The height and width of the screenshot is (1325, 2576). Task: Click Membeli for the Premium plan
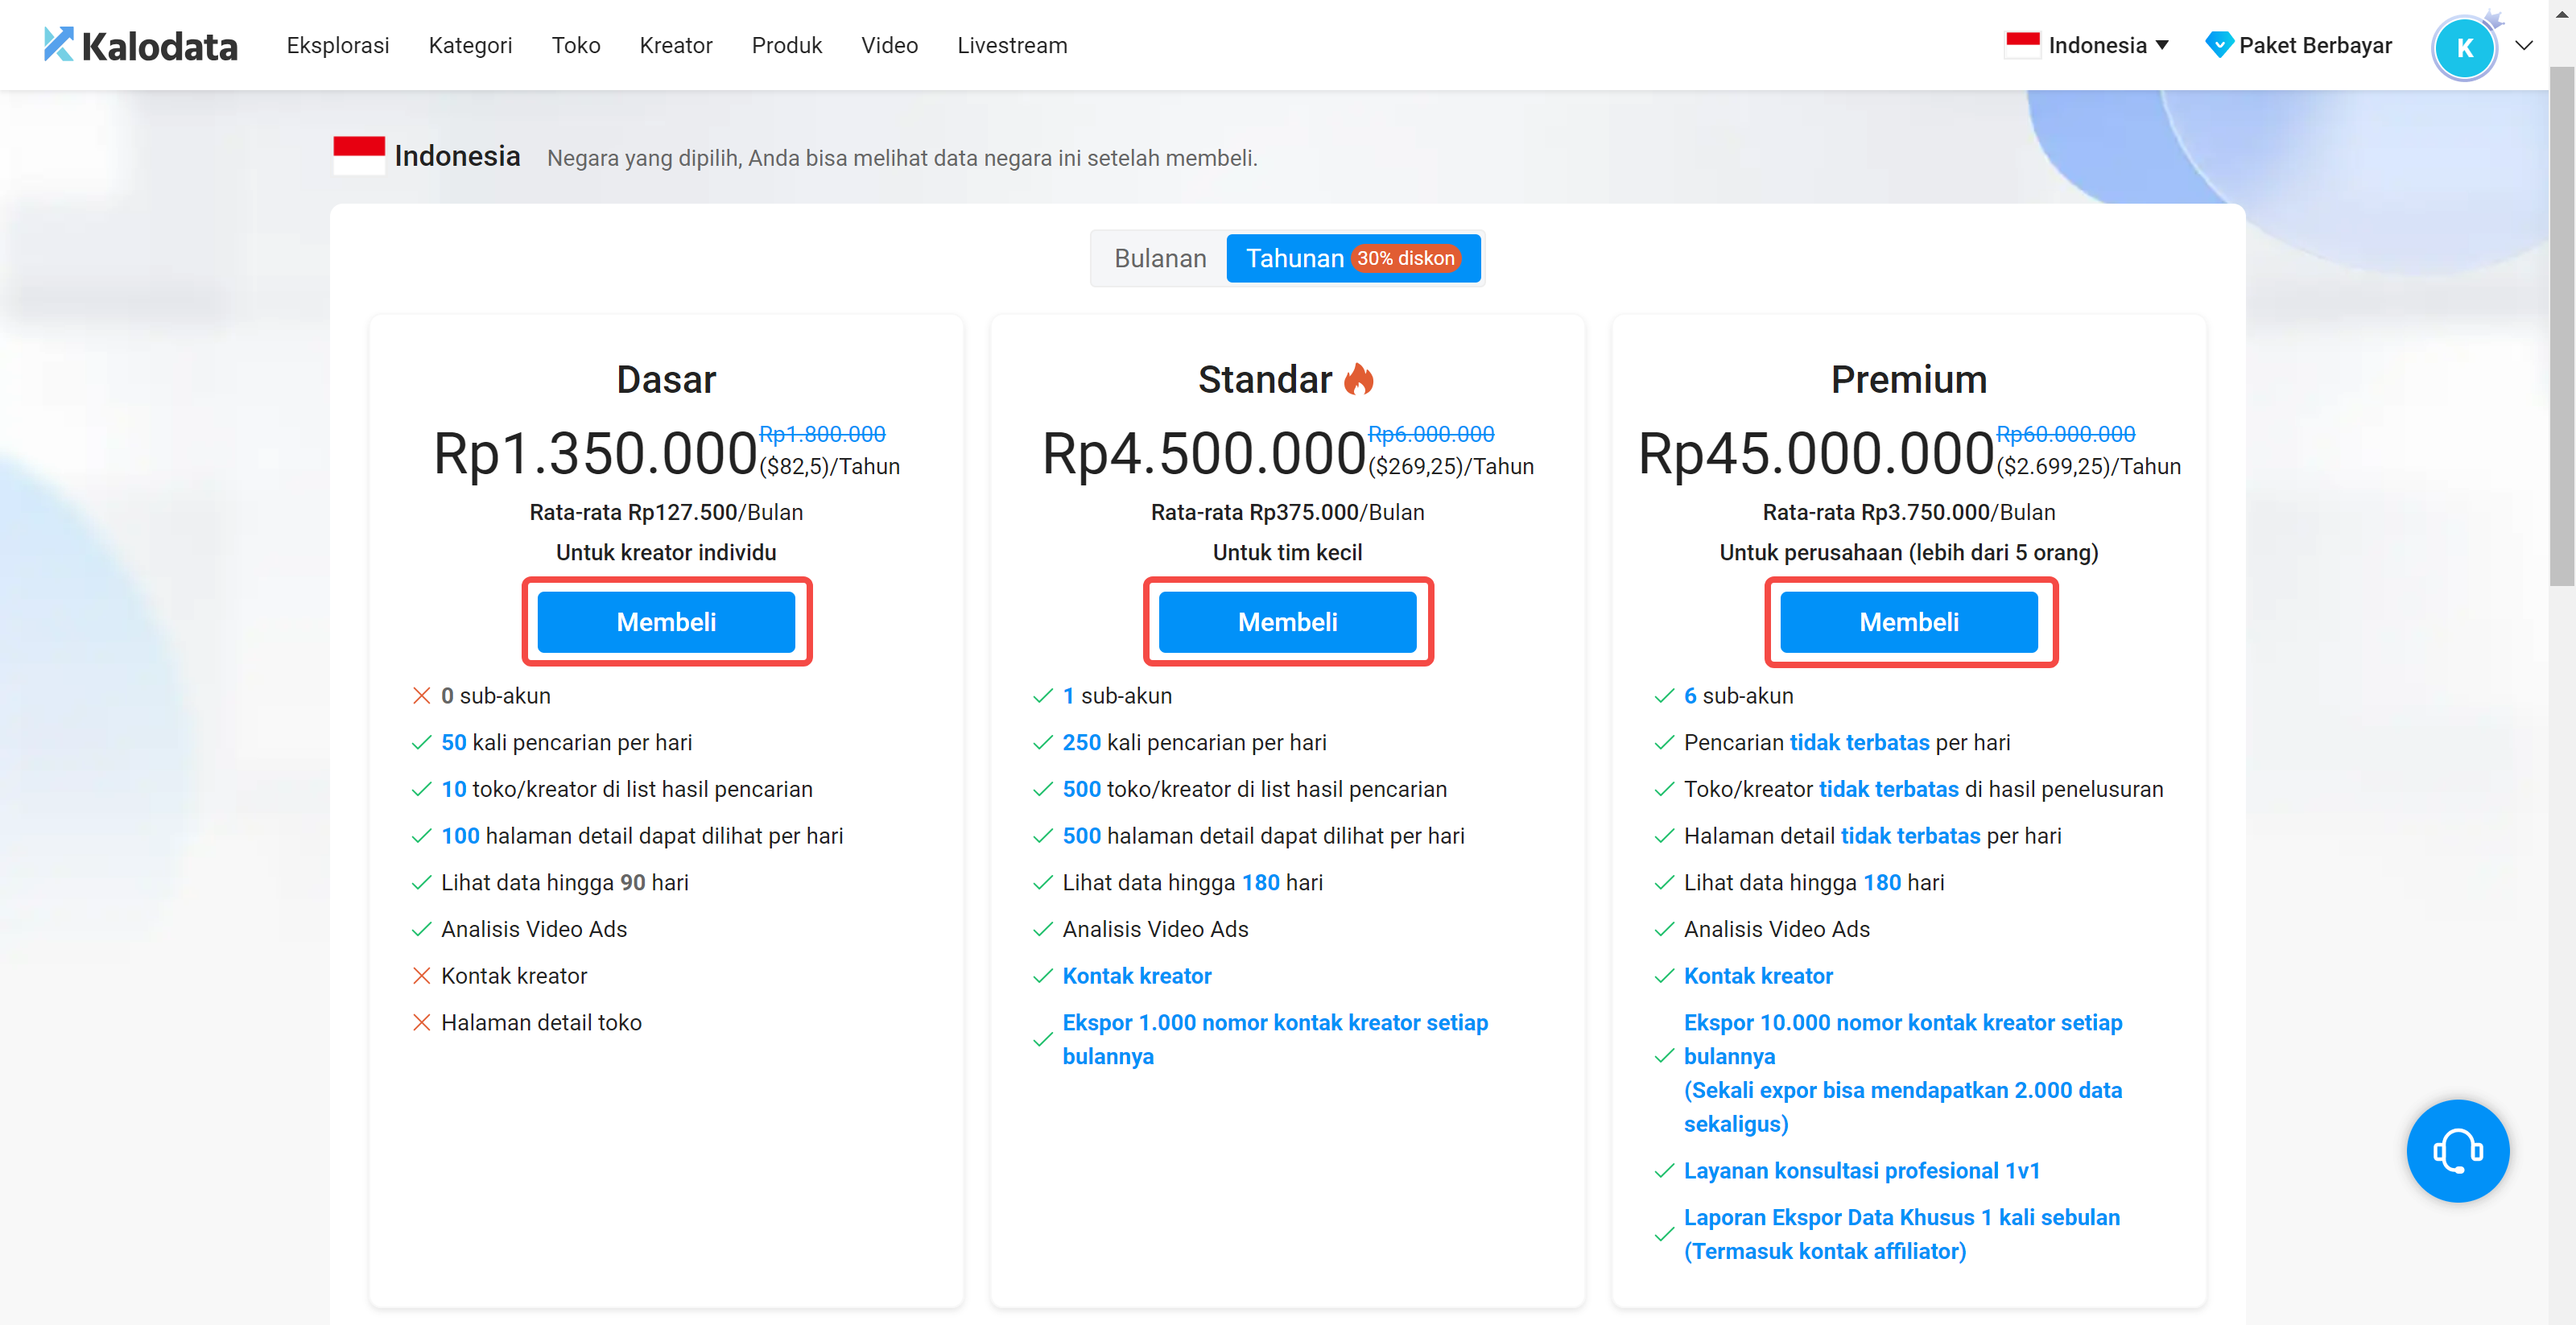[1908, 622]
